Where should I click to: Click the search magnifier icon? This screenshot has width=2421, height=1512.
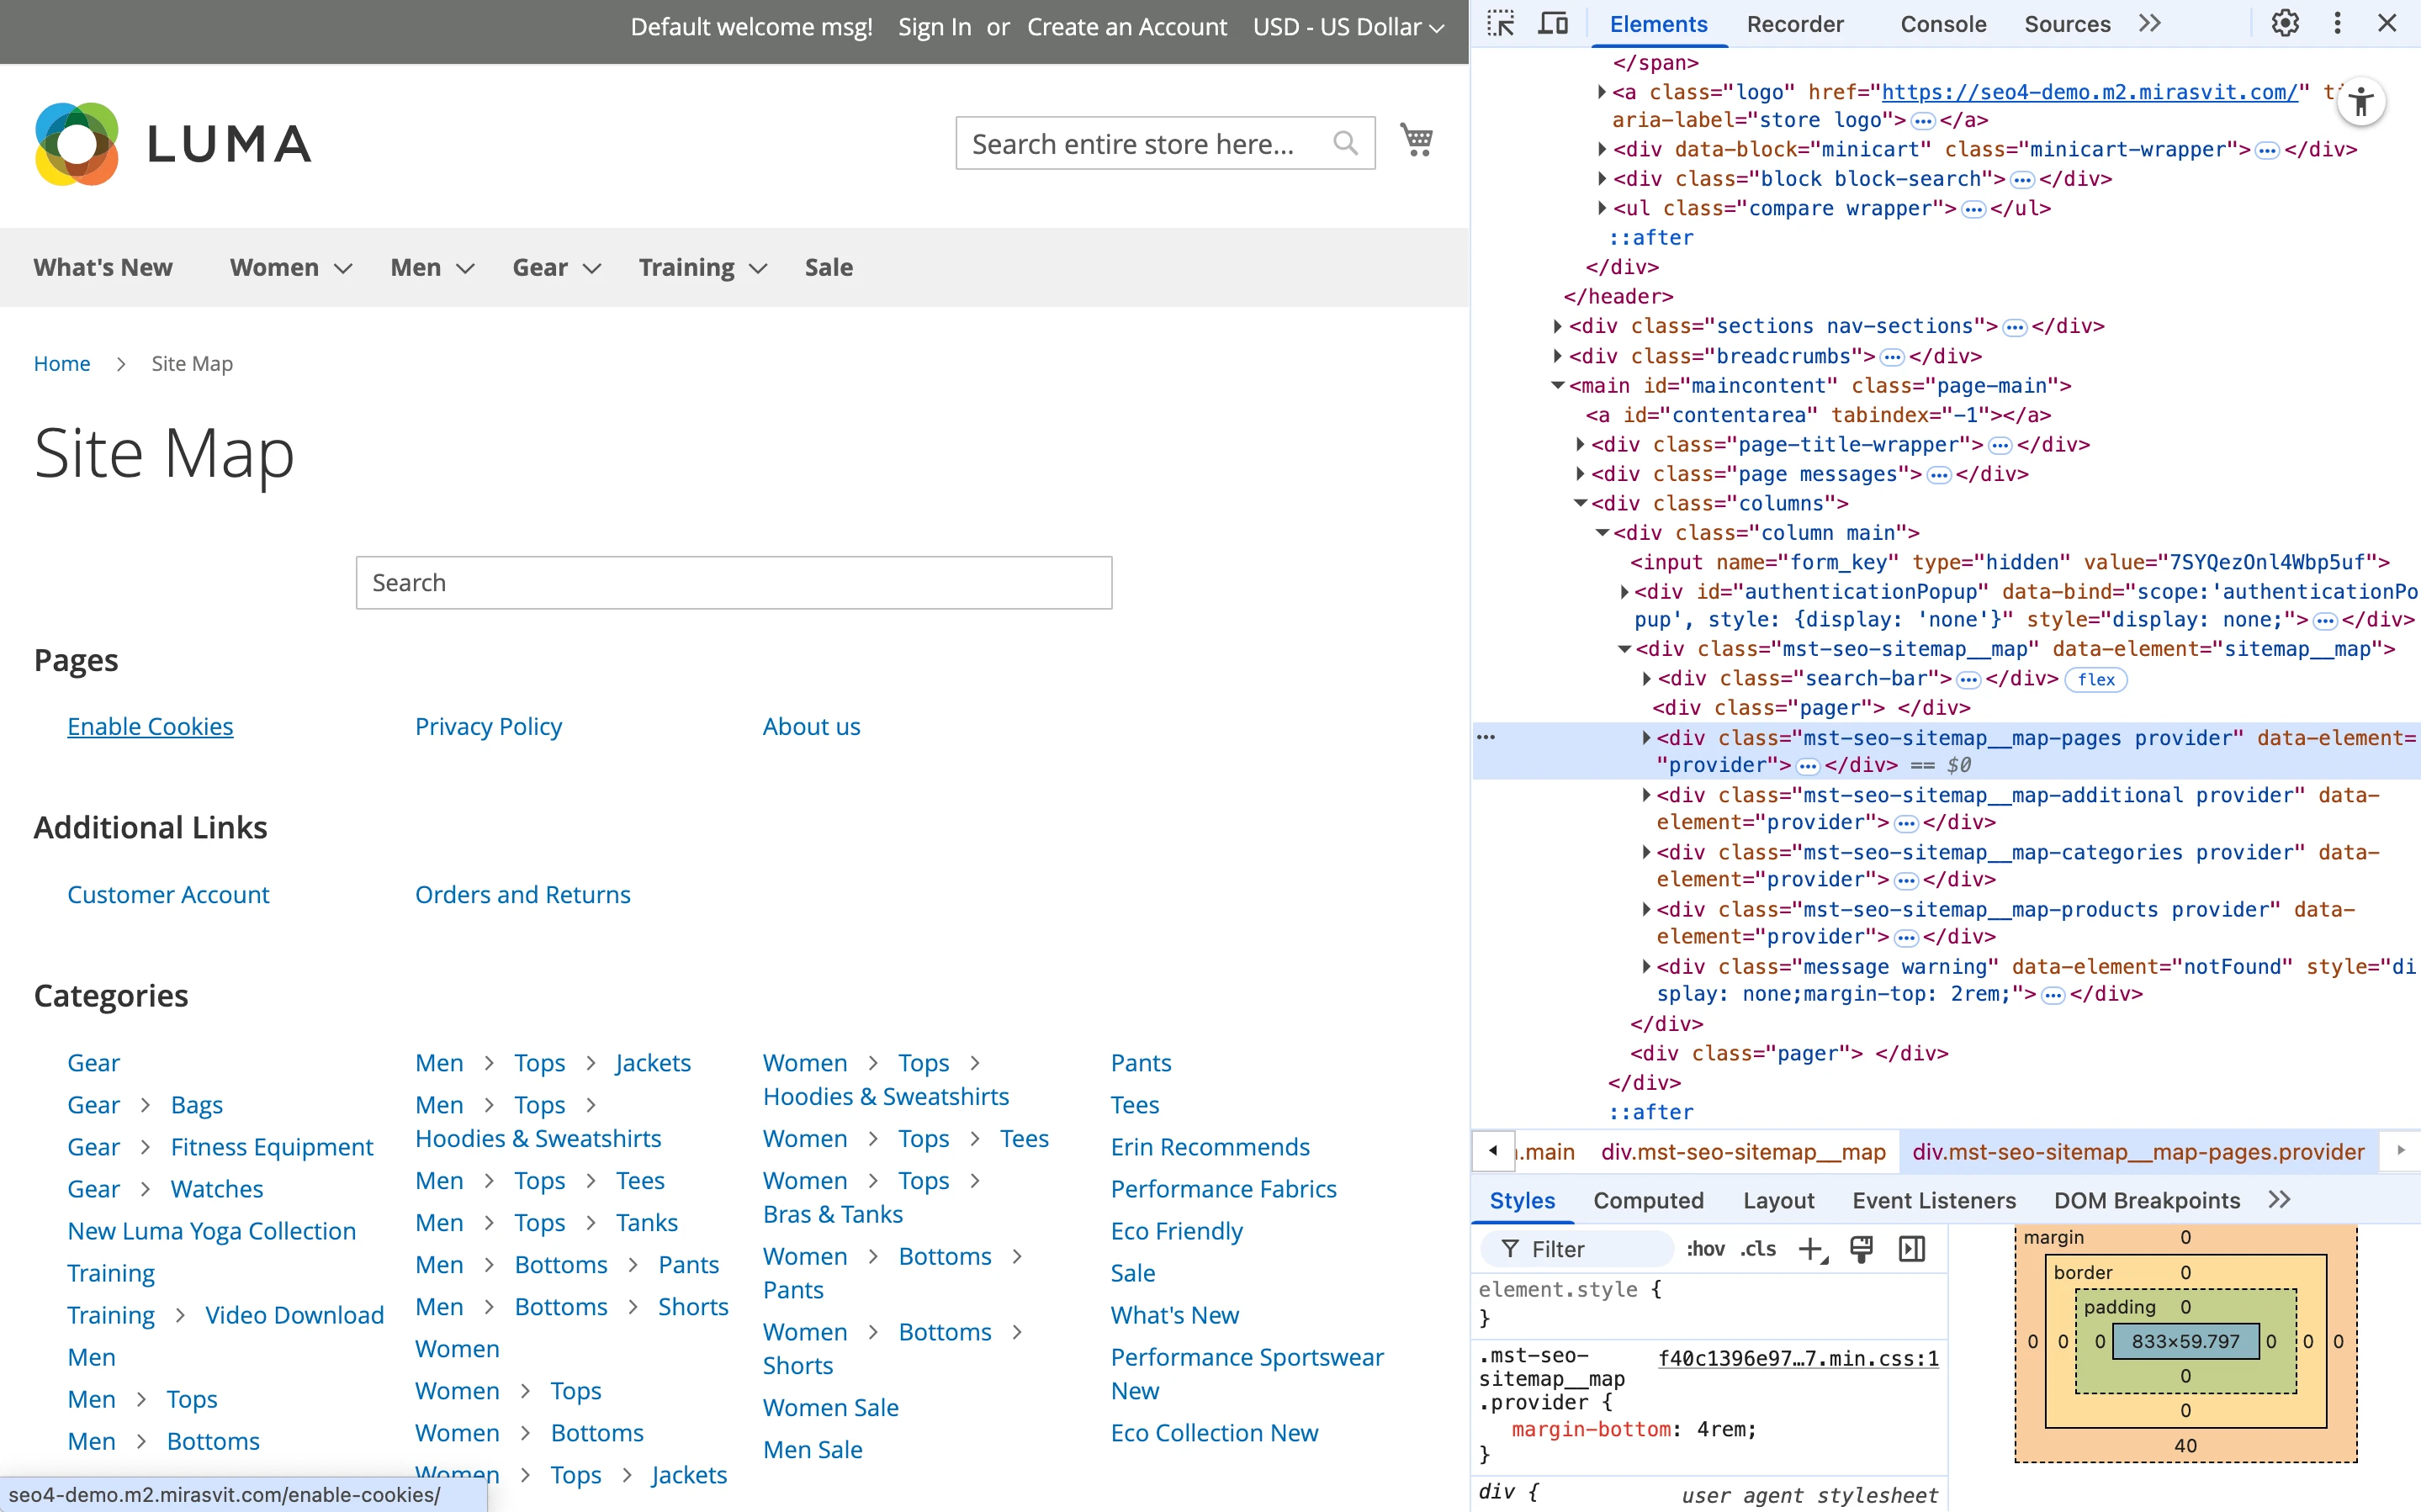(1346, 143)
